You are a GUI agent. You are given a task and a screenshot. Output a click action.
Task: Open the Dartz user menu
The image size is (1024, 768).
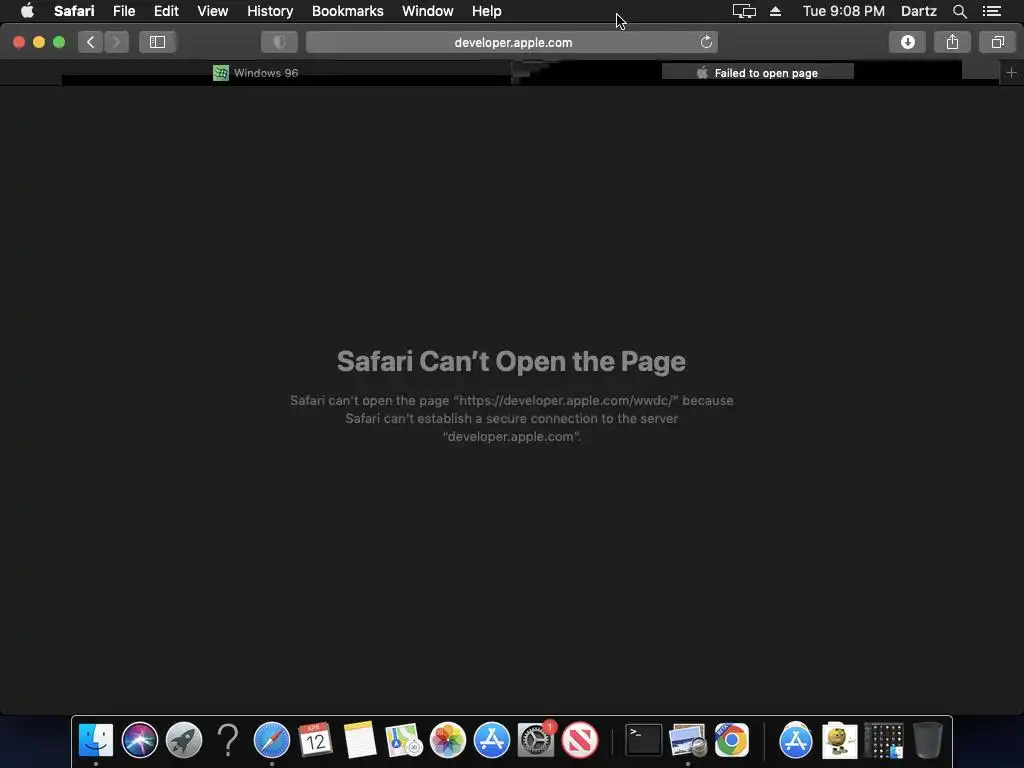pos(918,11)
